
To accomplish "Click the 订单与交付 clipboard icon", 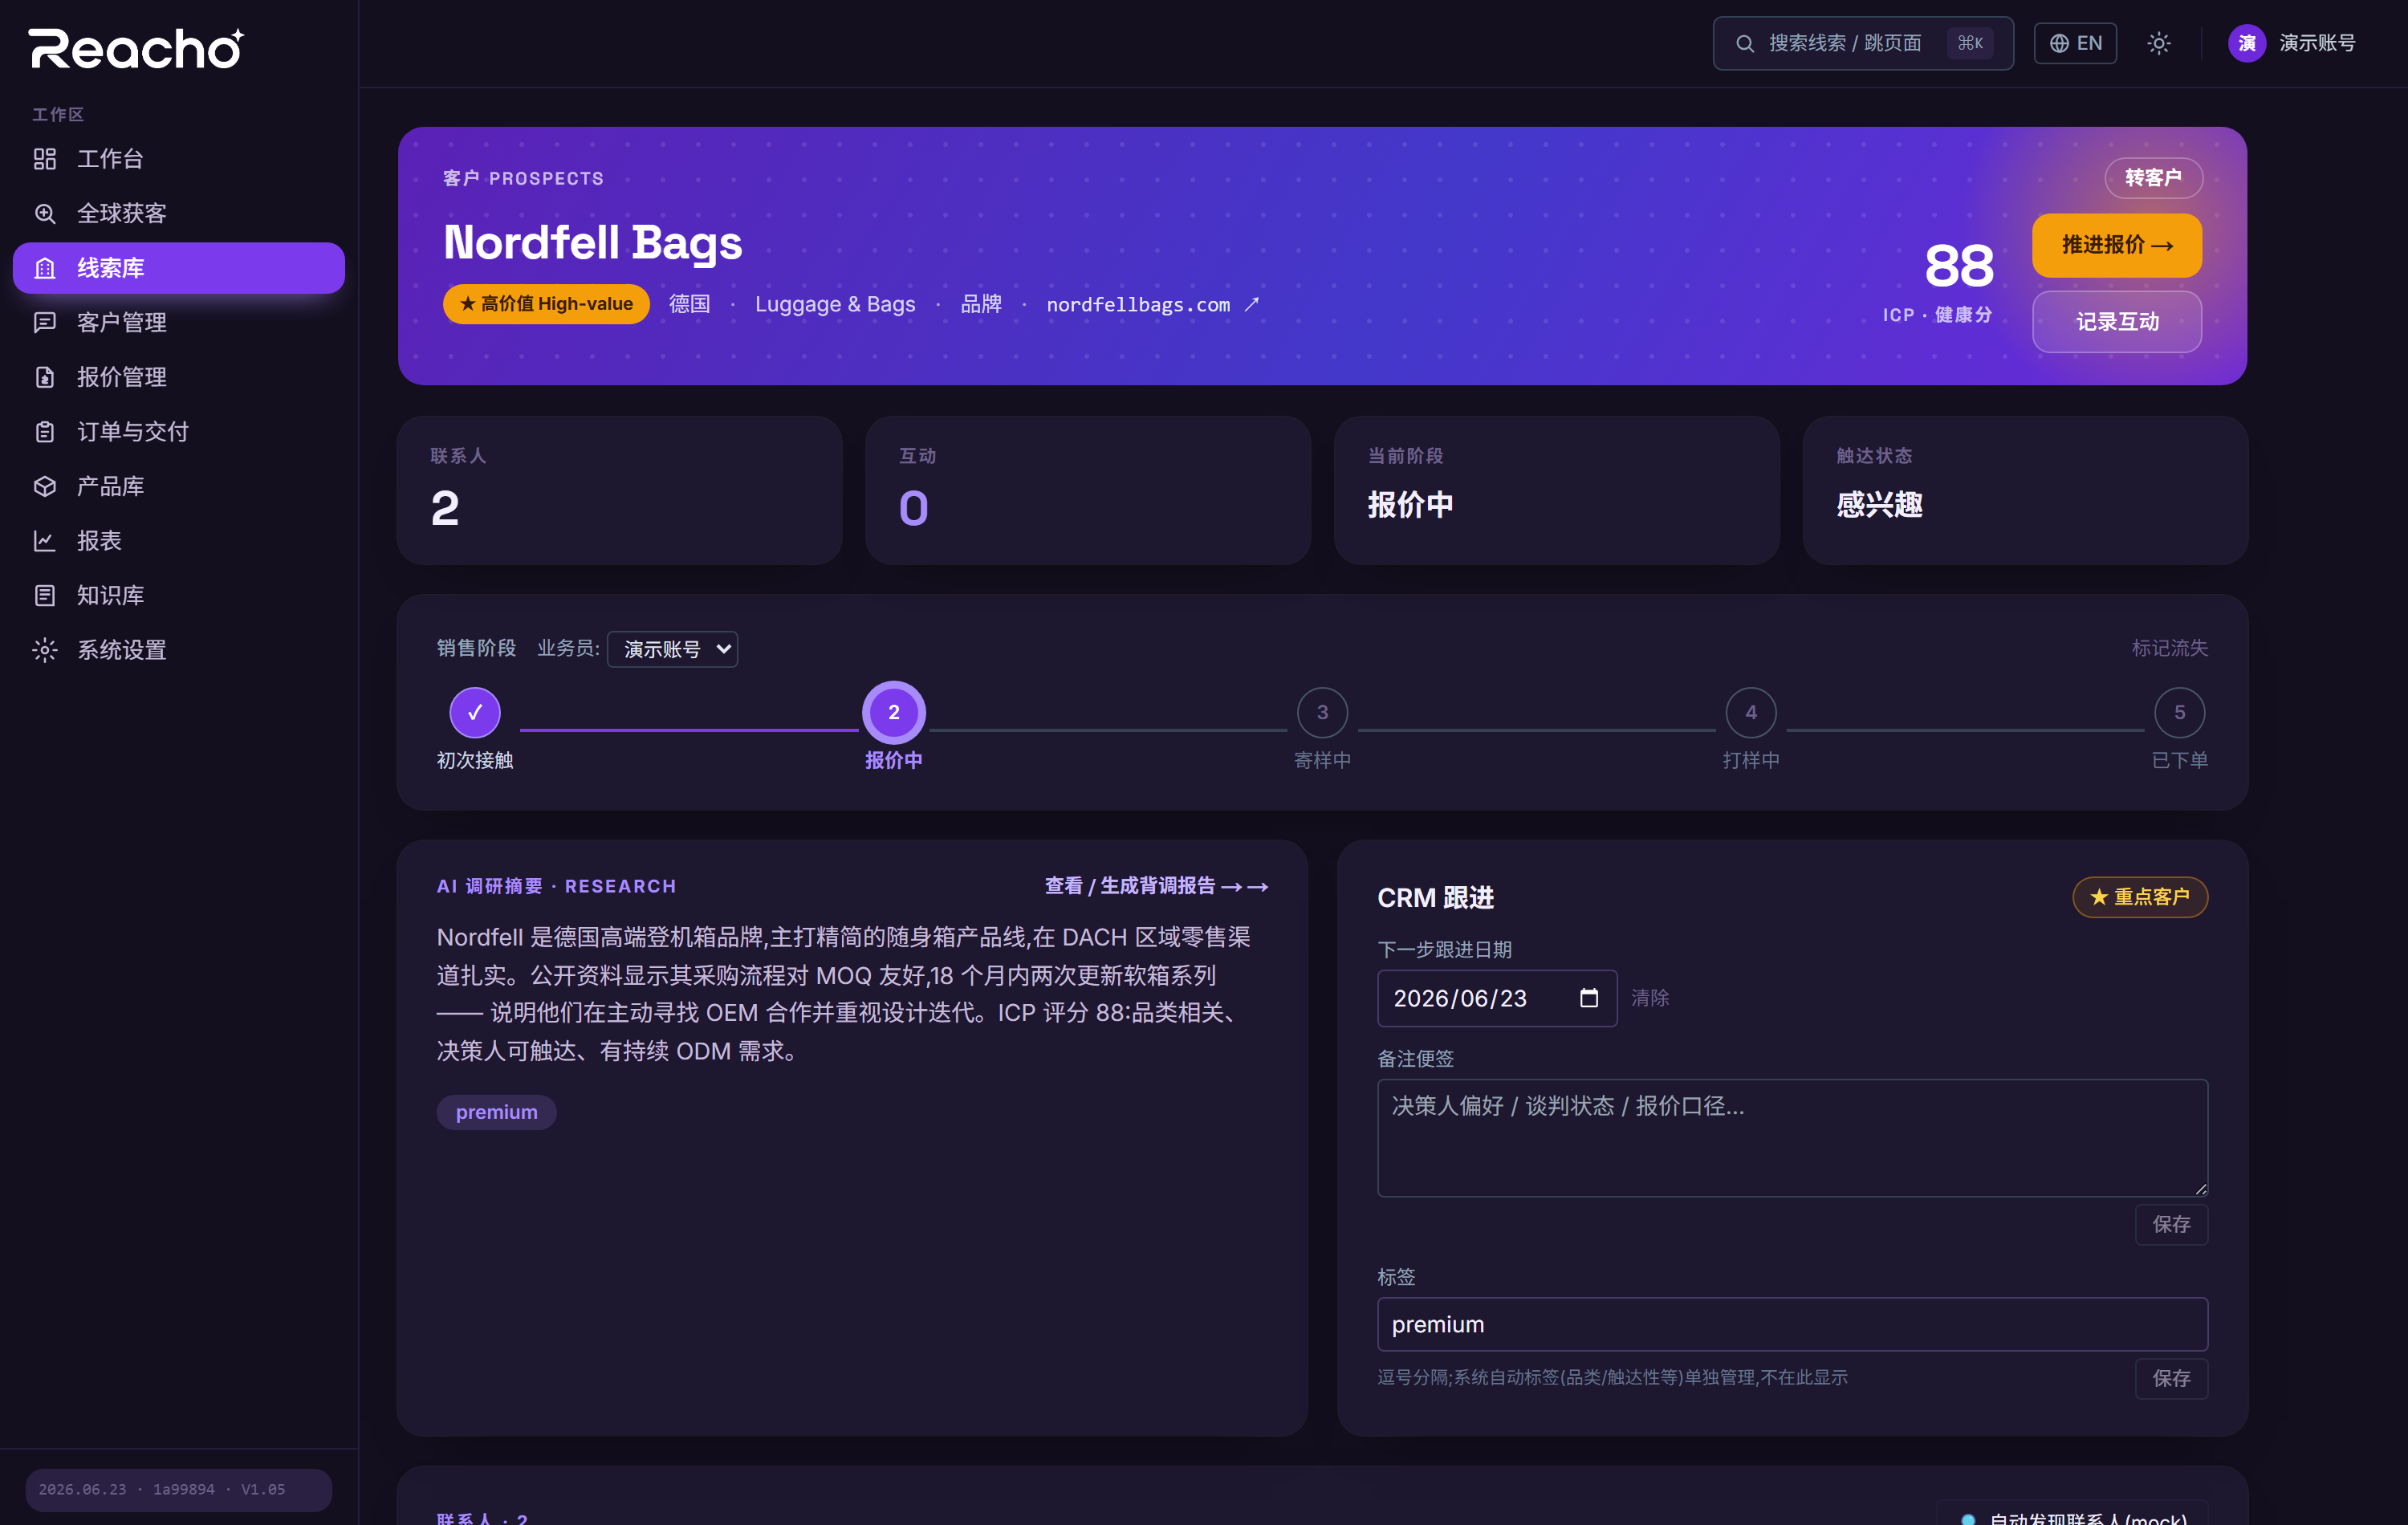I will [45, 431].
